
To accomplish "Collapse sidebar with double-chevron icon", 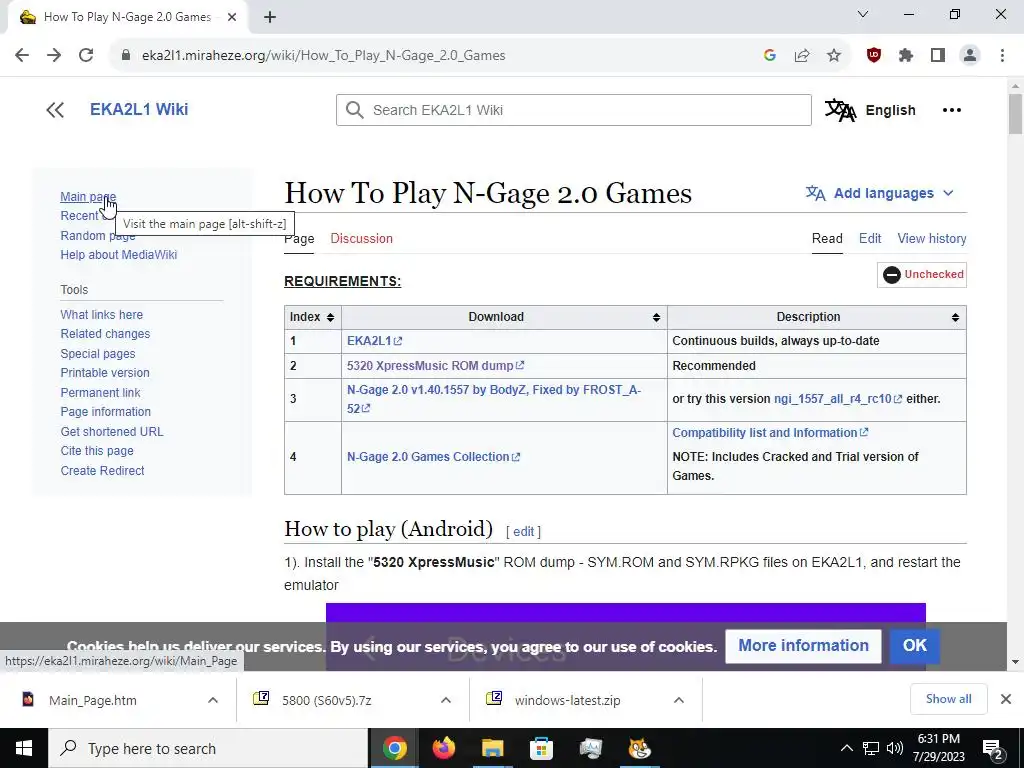I will (55, 110).
